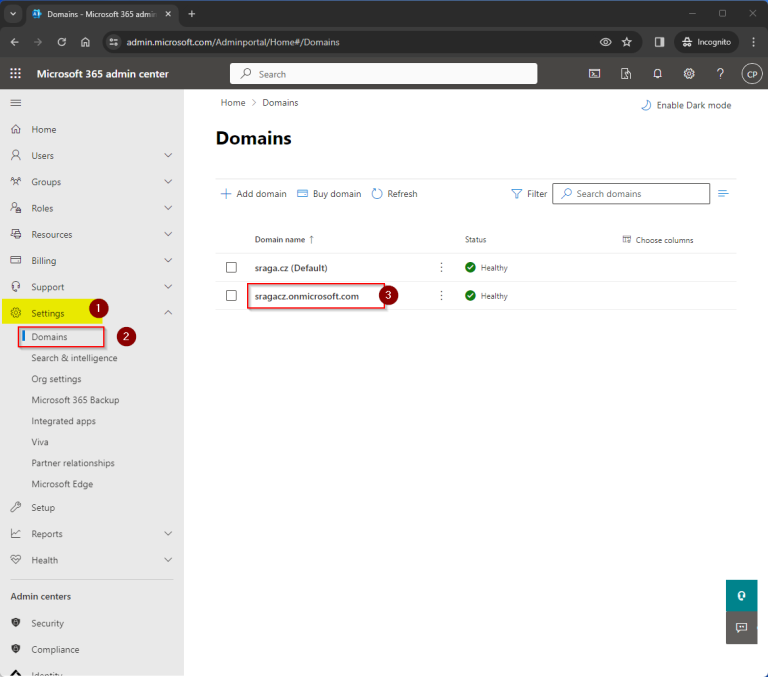The image size is (768, 677).
Task: Open browser side panel icon
Action: pyautogui.click(x=659, y=42)
